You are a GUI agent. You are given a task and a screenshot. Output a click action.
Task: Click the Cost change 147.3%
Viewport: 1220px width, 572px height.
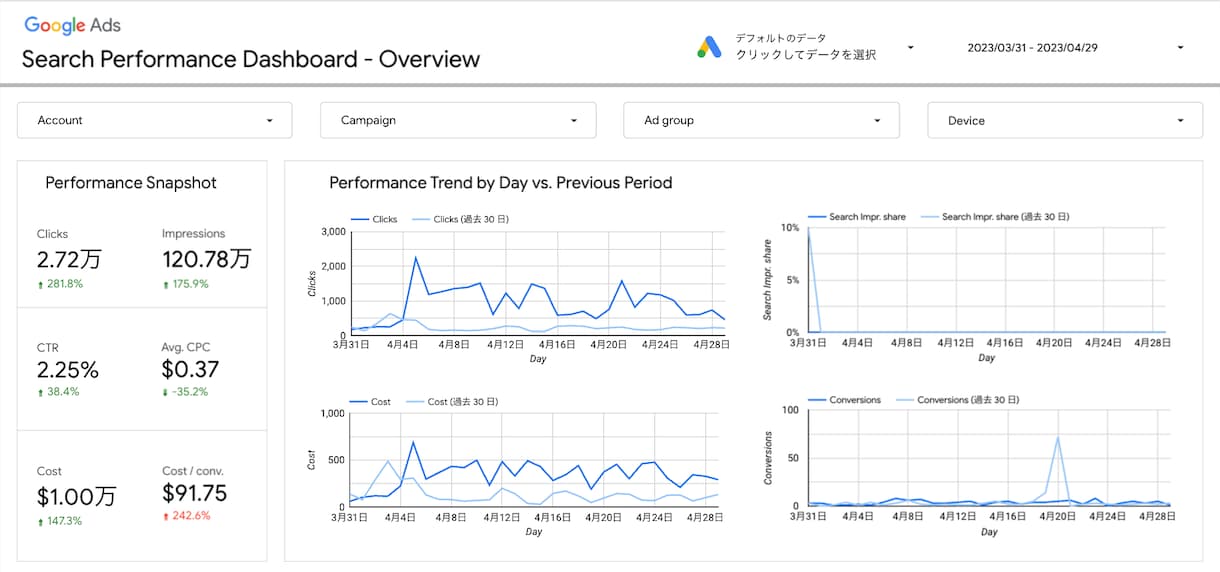[x=60, y=521]
